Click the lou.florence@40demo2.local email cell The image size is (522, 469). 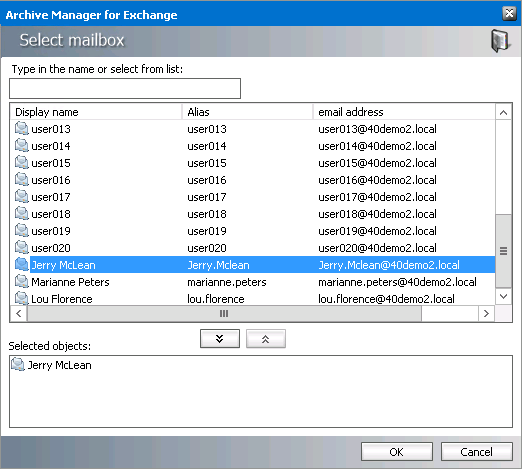[x=386, y=299]
